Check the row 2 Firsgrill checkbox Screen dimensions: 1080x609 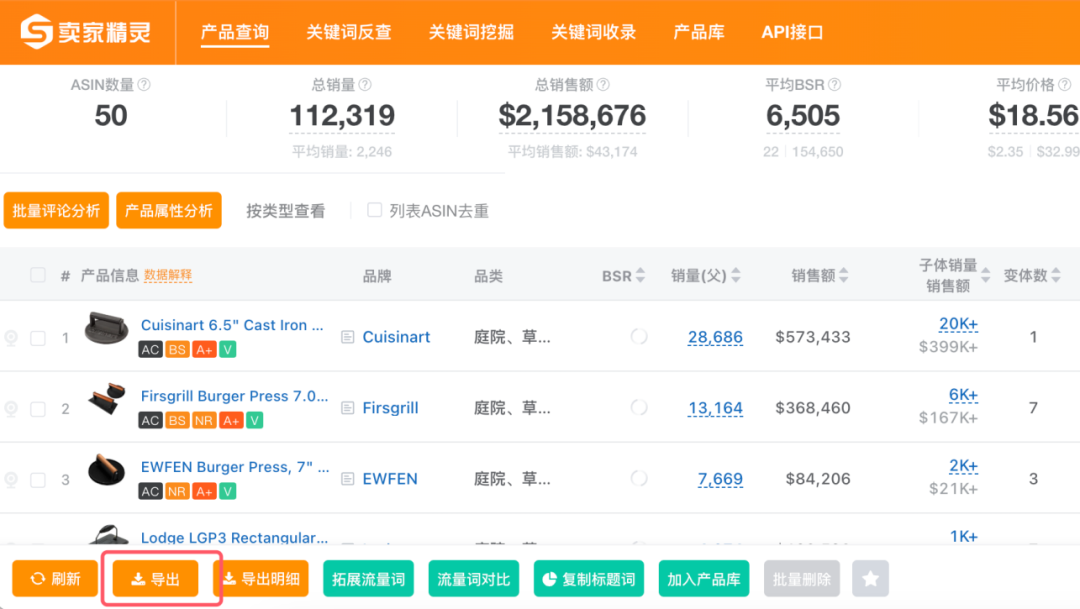click(x=38, y=409)
